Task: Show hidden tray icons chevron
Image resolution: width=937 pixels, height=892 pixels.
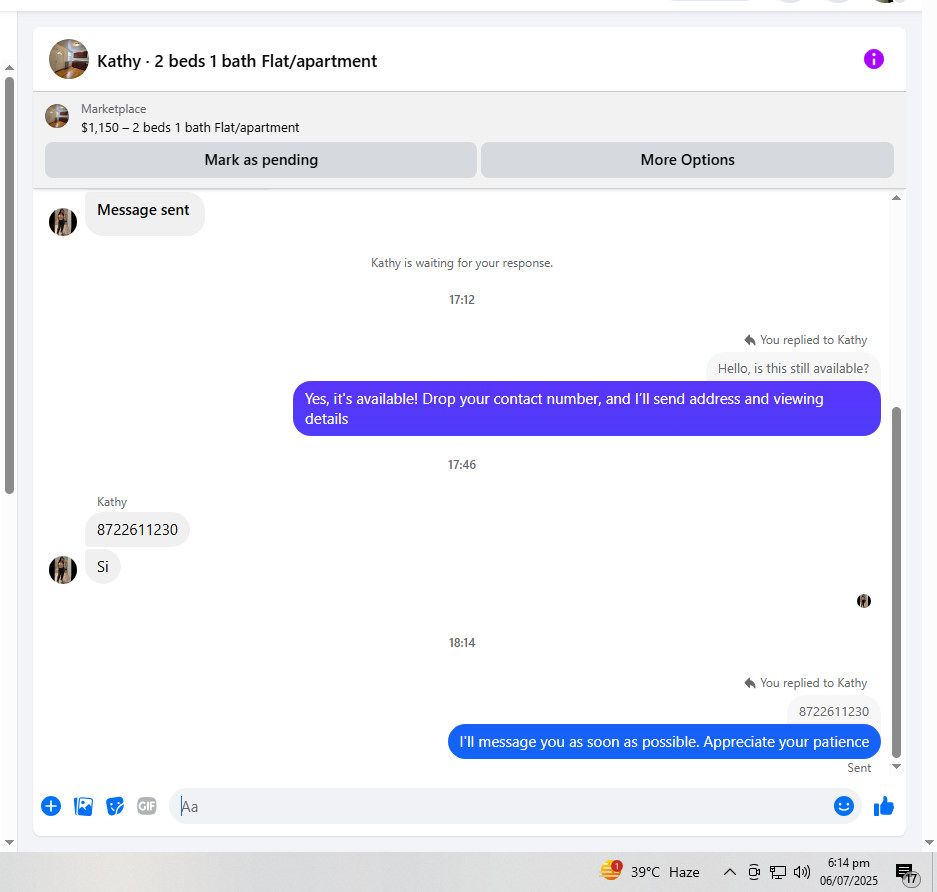Action: point(730,872)
